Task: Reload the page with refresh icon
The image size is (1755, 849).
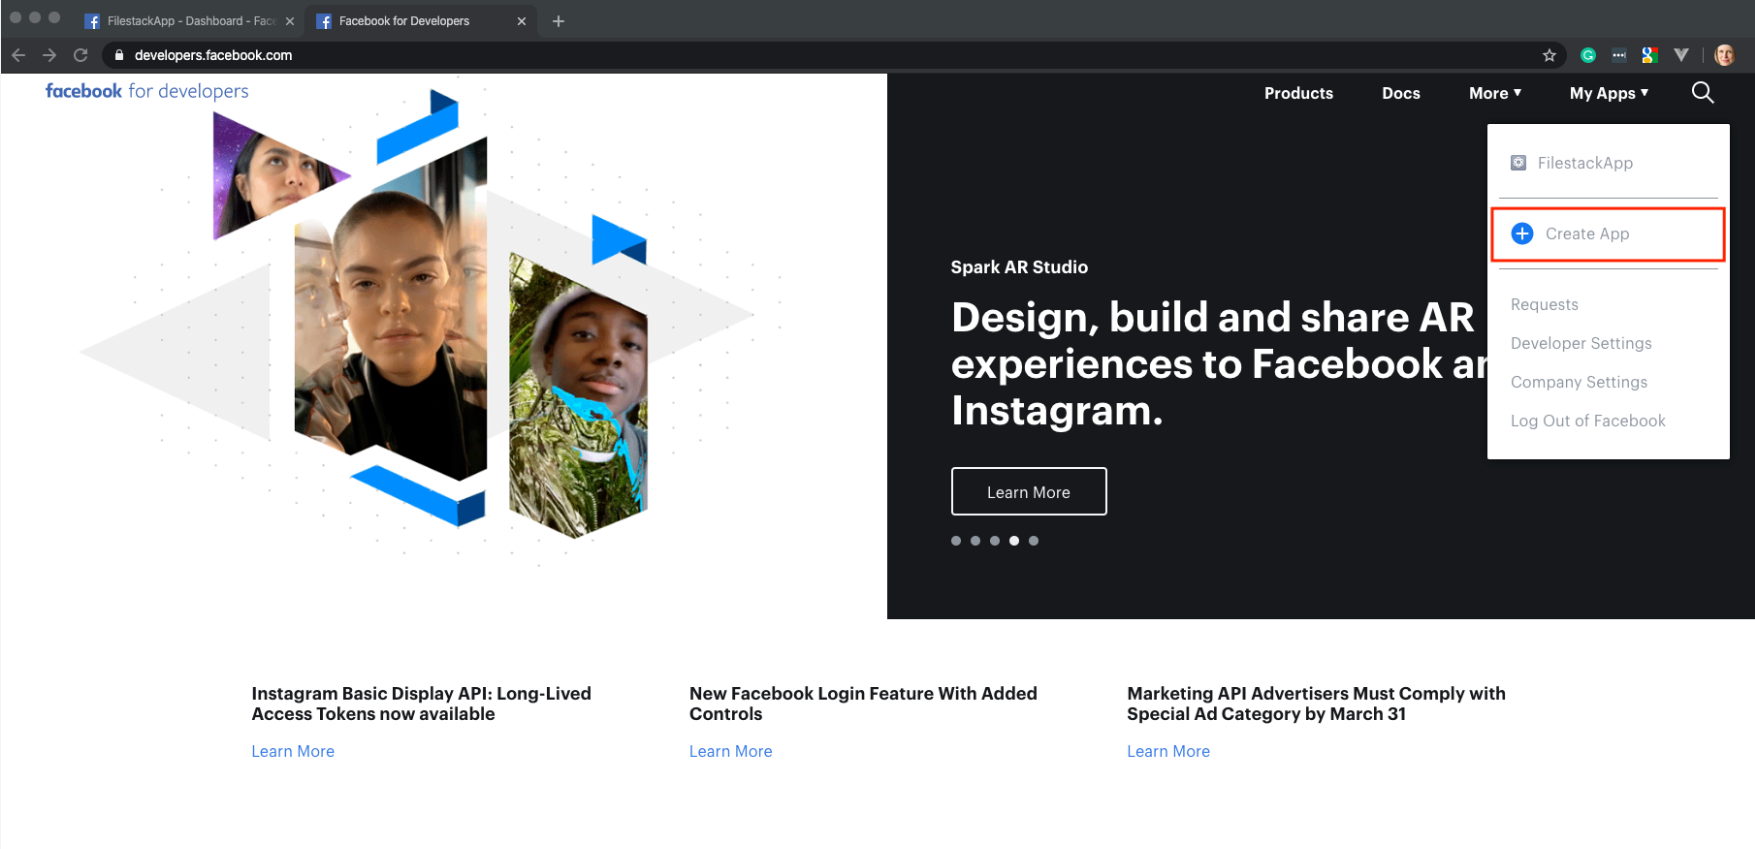Action: coord(81,55)
